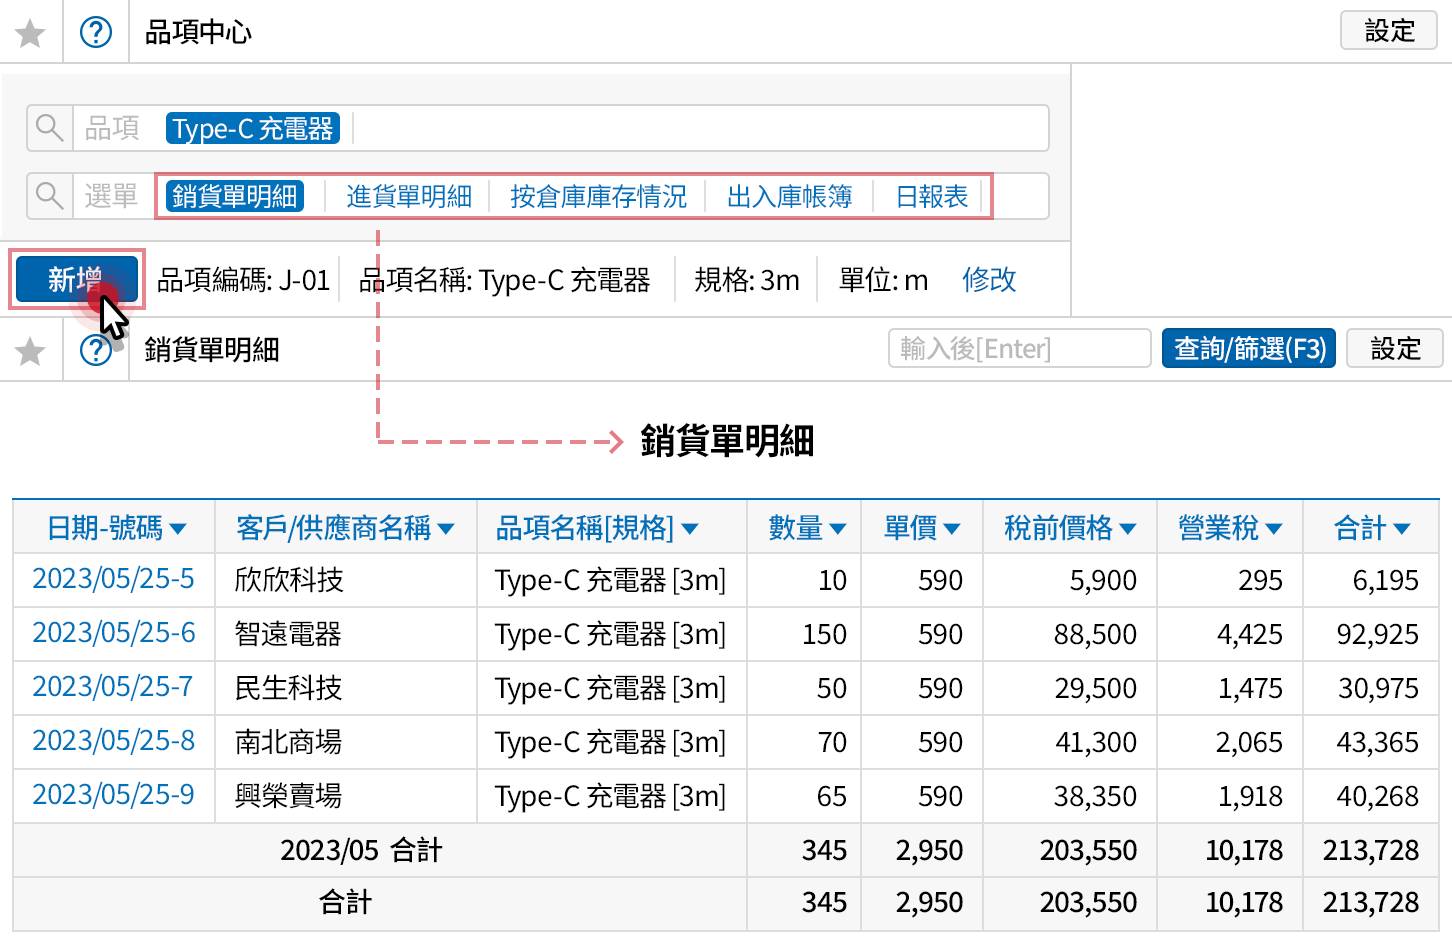This screenshot has height=944, width=1452.
Task: Open the help icon beside 銷貨單明細
Action: point(96,350)
